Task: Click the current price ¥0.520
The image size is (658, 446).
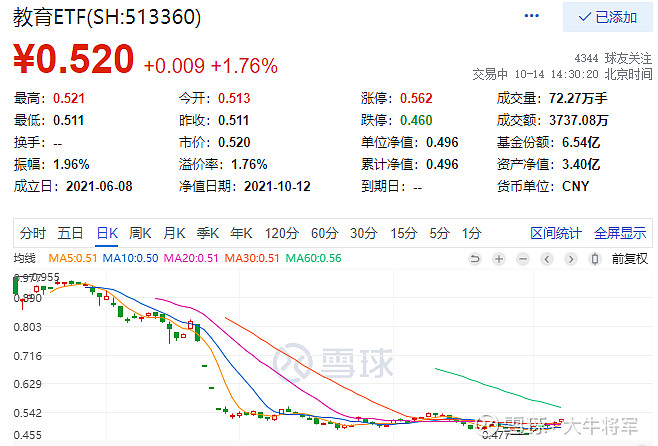Action: tap(73, 59)
